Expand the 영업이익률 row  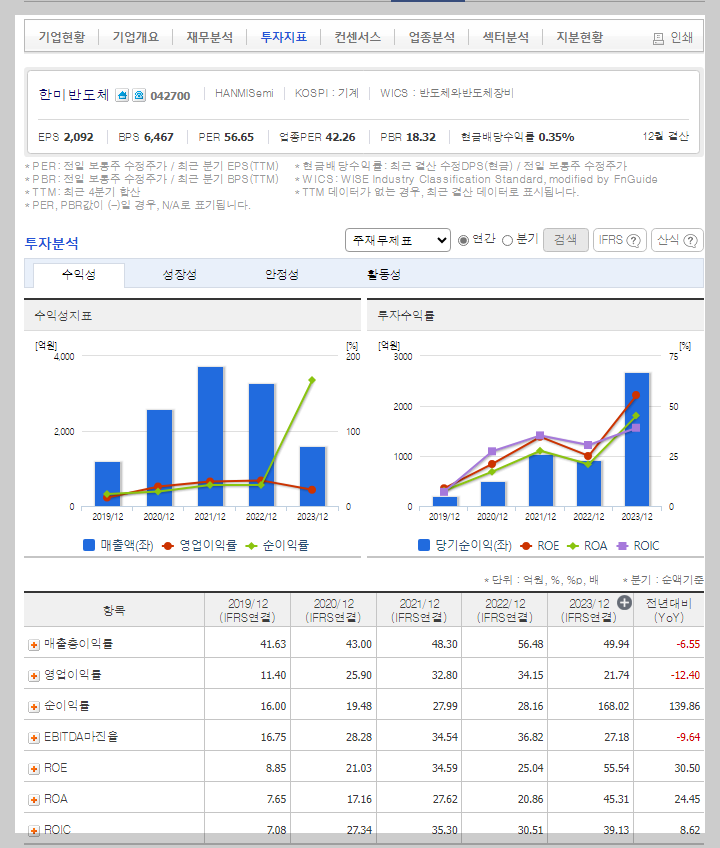[x=34, y=675]
